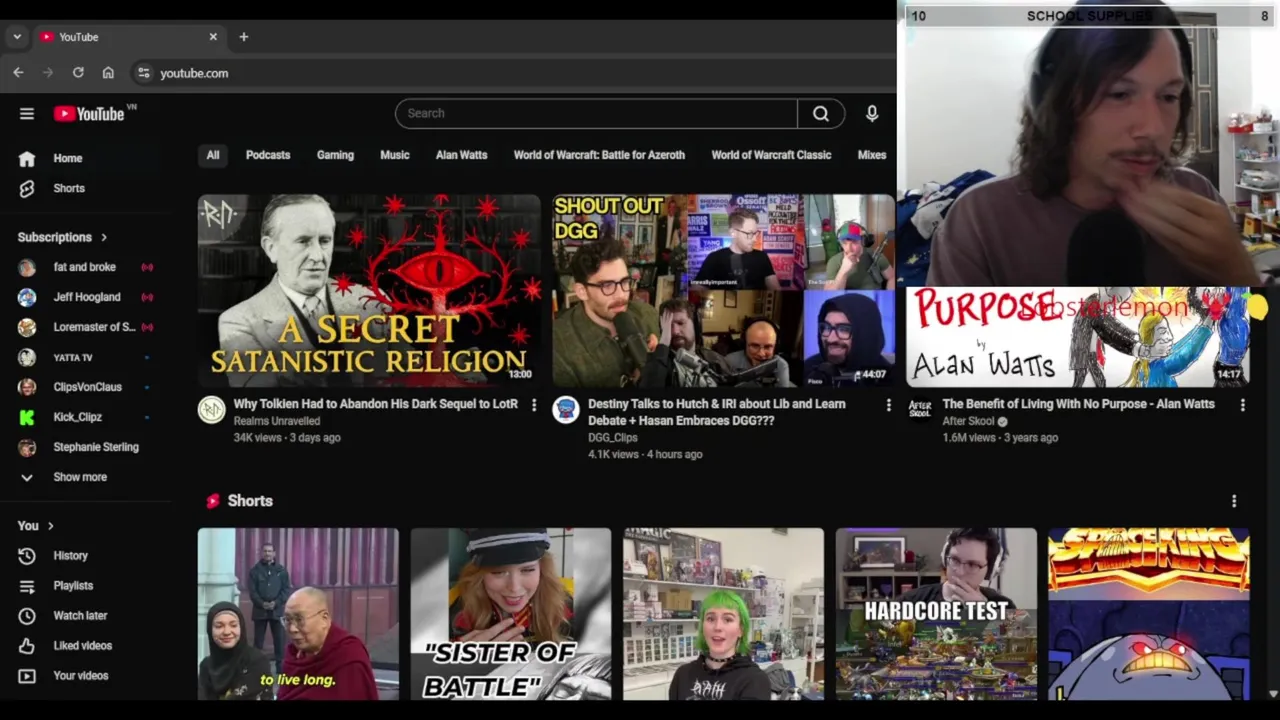Click the YouTube search input field
Screen dimensions: 1280x720
click(596, 114)
